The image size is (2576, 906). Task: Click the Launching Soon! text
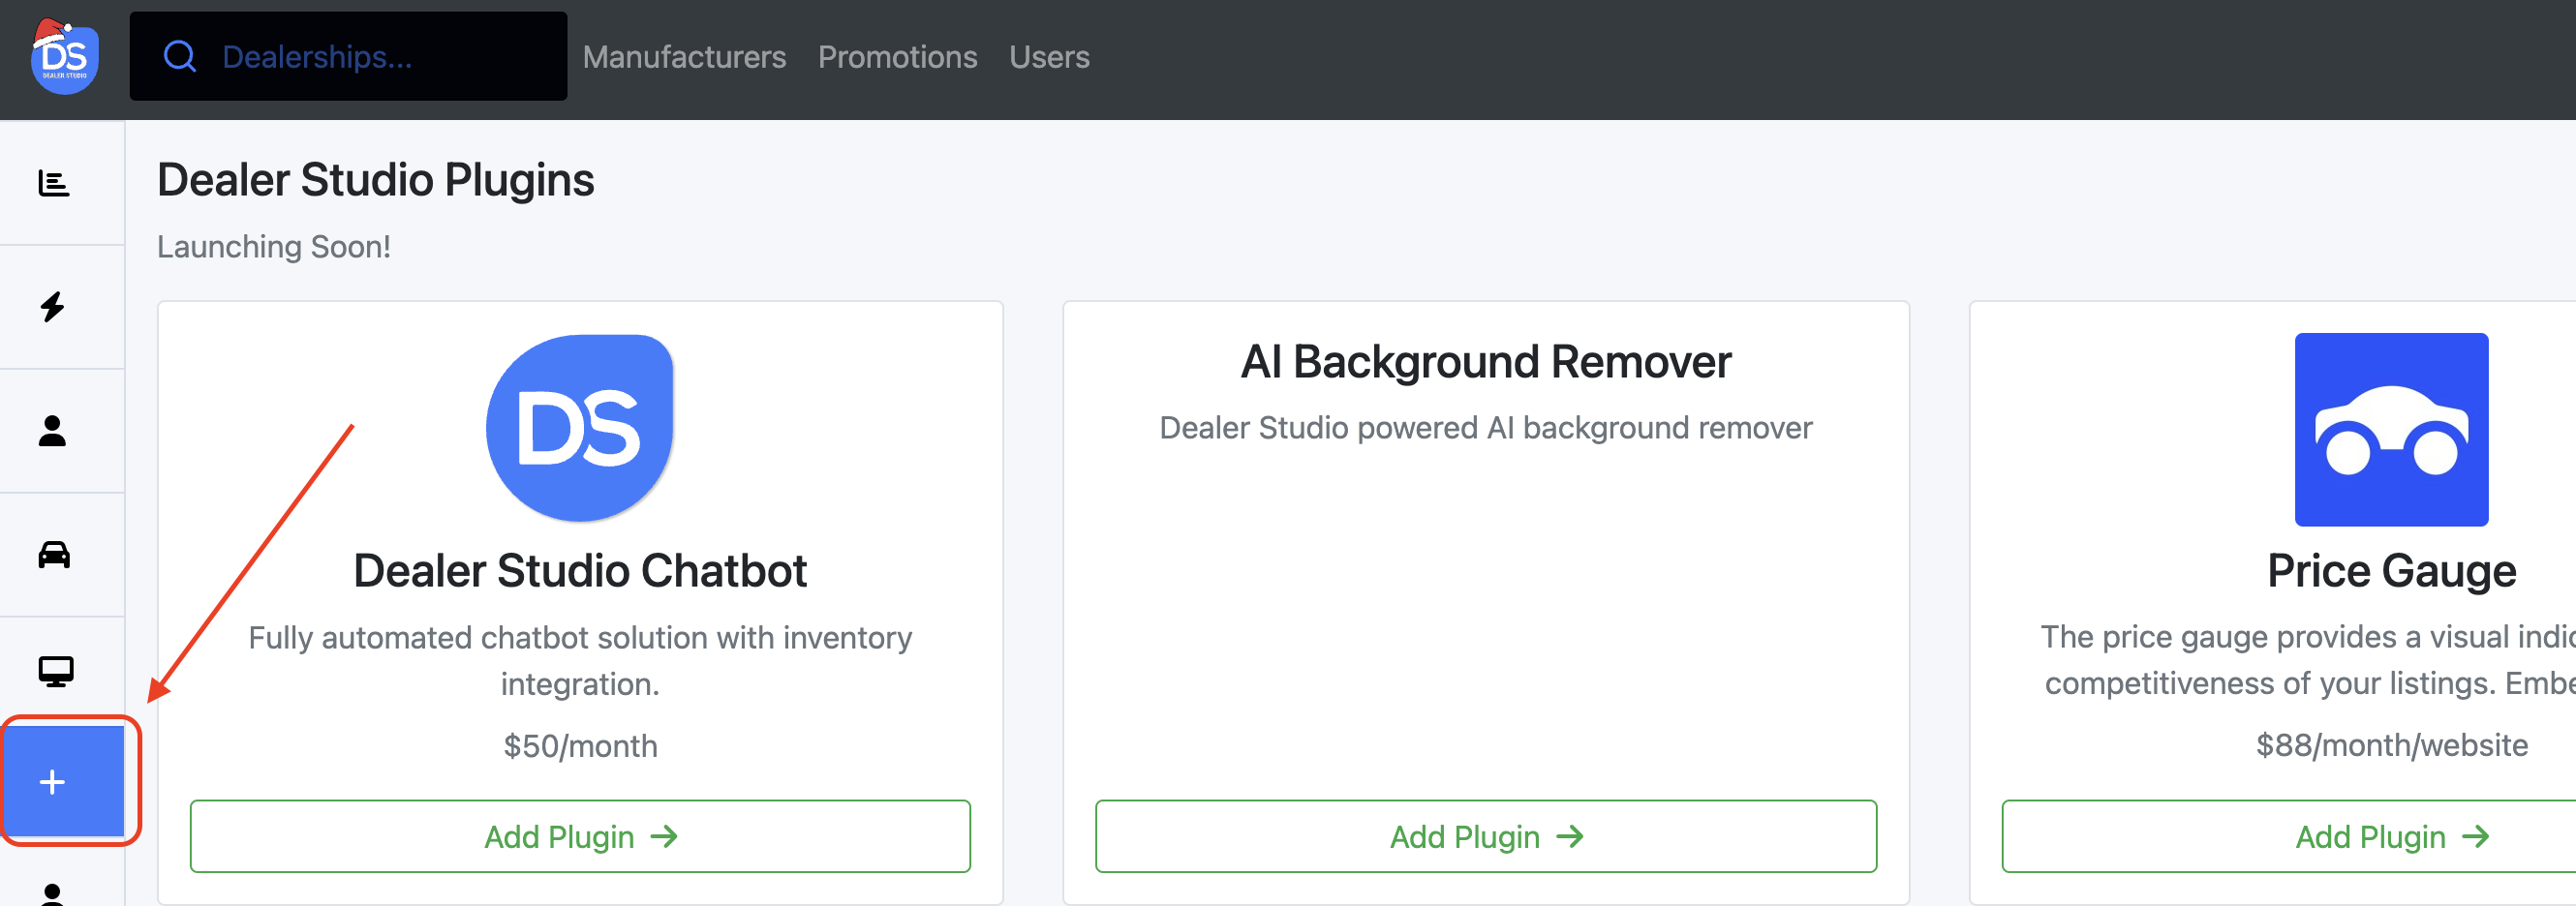274,246
